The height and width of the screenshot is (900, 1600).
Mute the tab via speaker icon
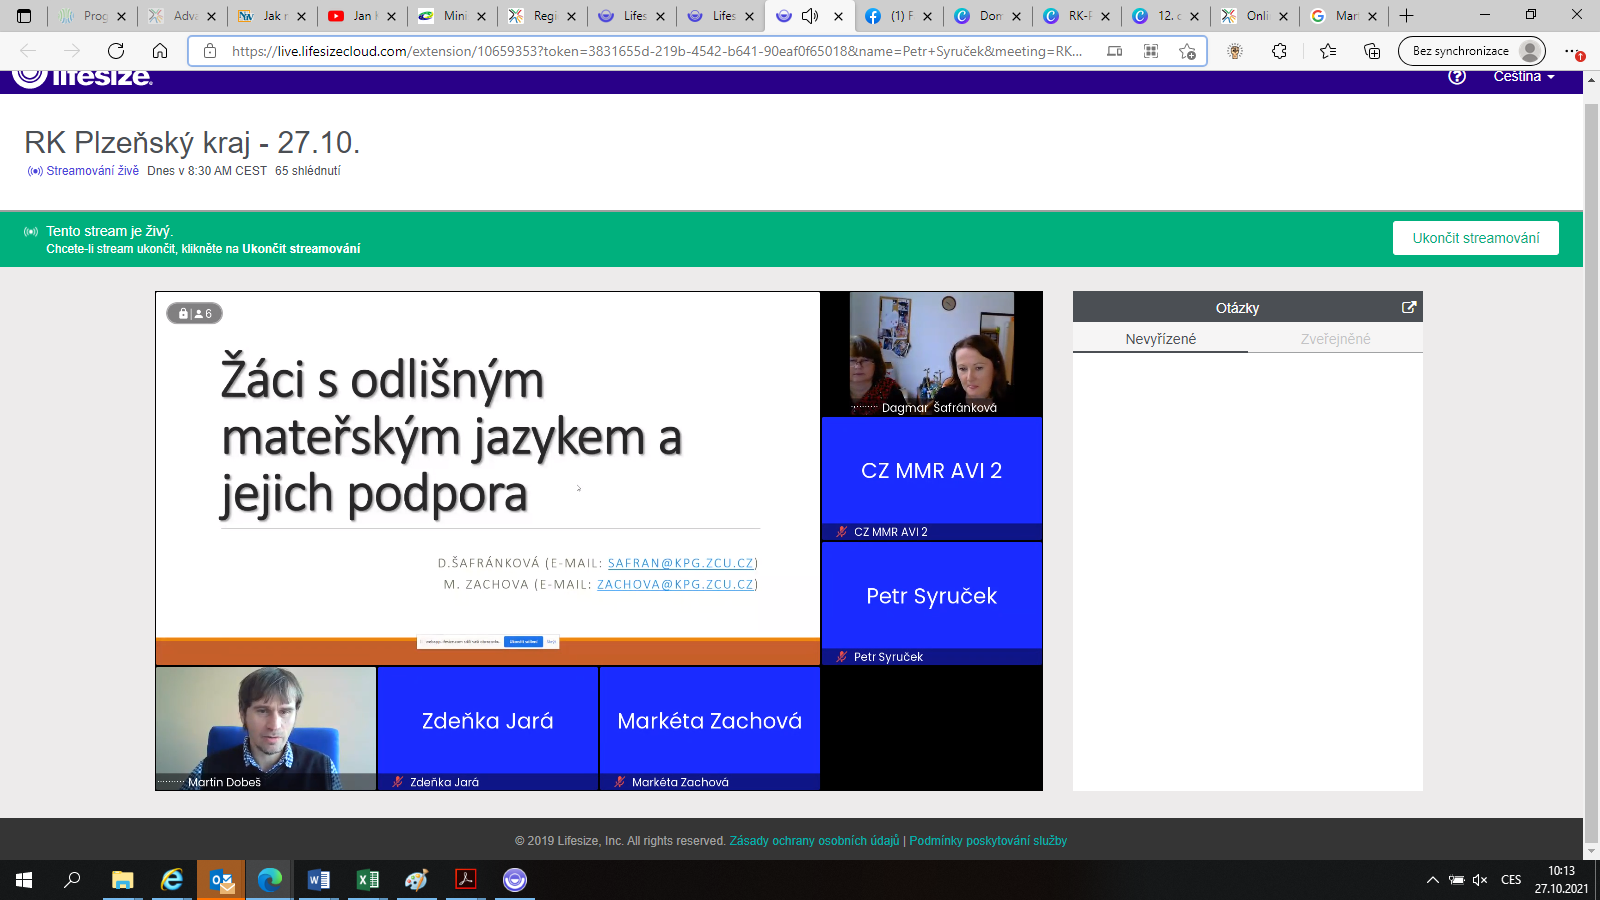coord(810,16)
